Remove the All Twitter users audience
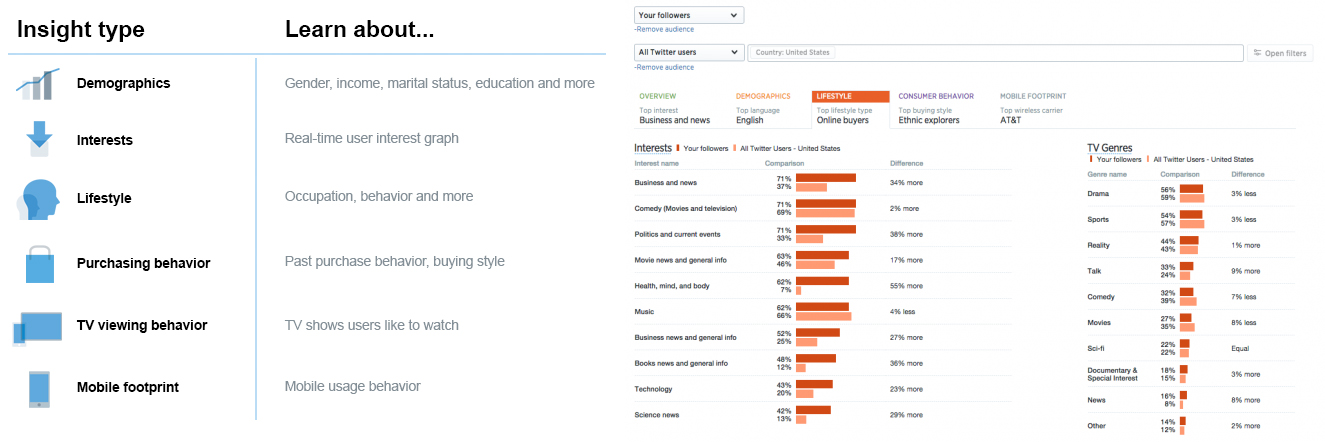This screenshot has height=442, width=1325. tap(664, 67)
